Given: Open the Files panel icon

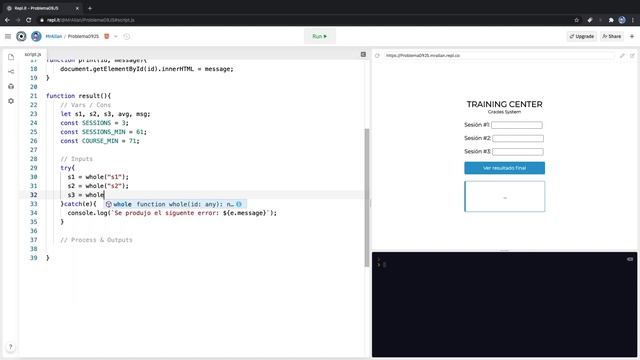Looking at the screenshot, I should tap(11, 57).
